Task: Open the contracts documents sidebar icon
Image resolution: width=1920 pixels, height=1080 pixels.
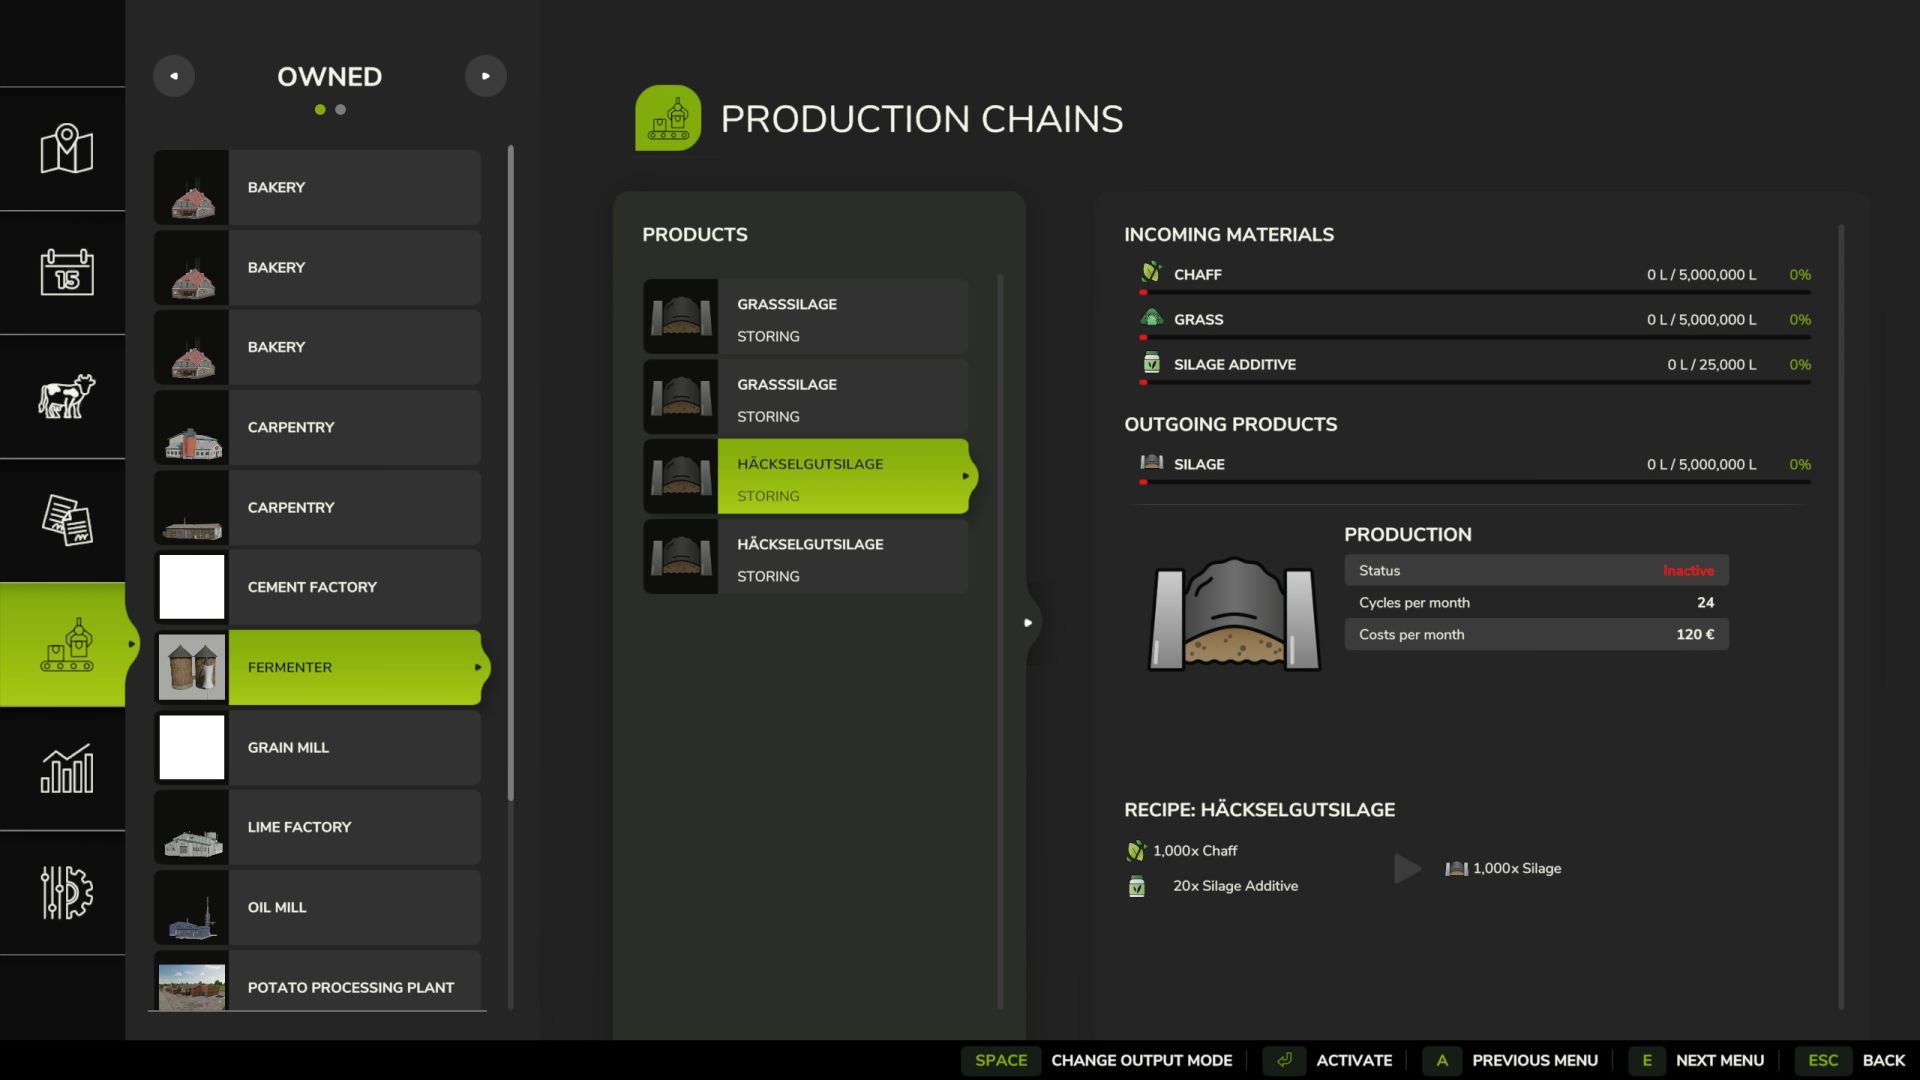Action: [x=66, y=520]
